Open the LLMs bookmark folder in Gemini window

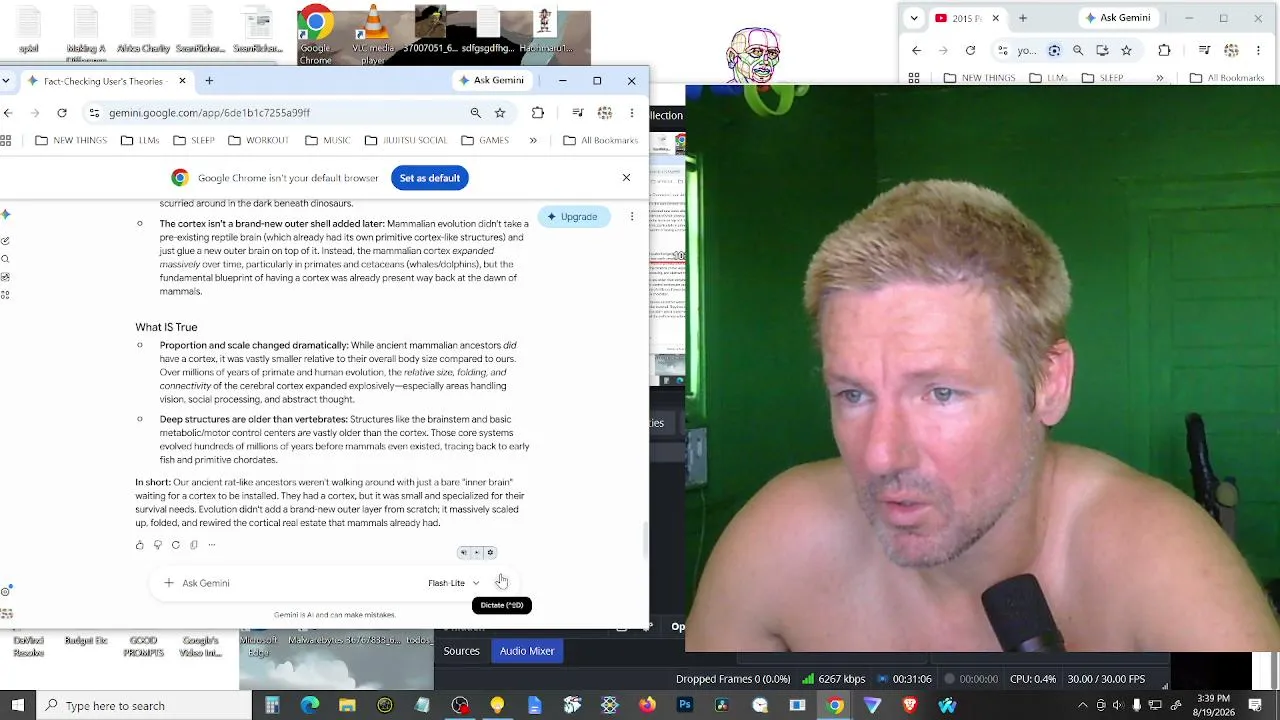tap(140, 140)
